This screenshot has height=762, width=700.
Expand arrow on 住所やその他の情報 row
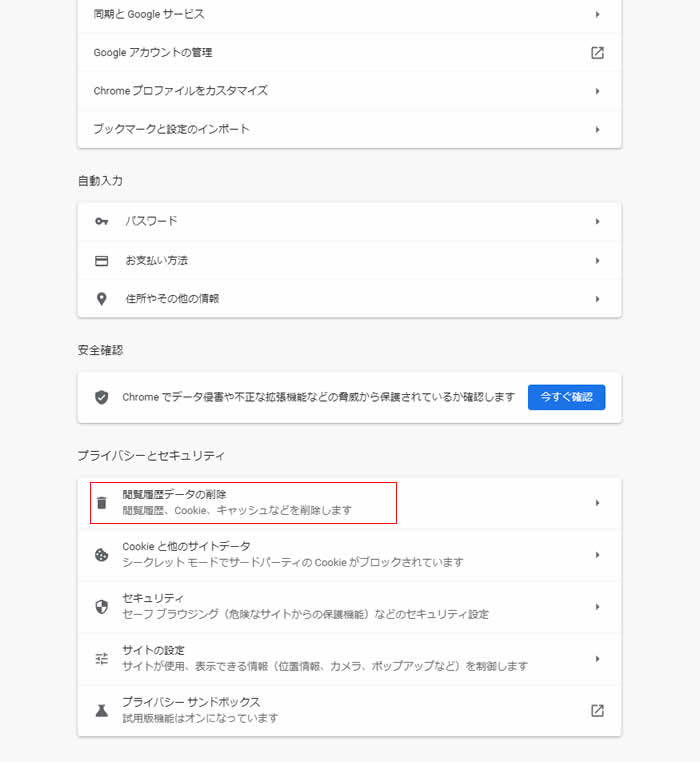(x=597, y=299)
